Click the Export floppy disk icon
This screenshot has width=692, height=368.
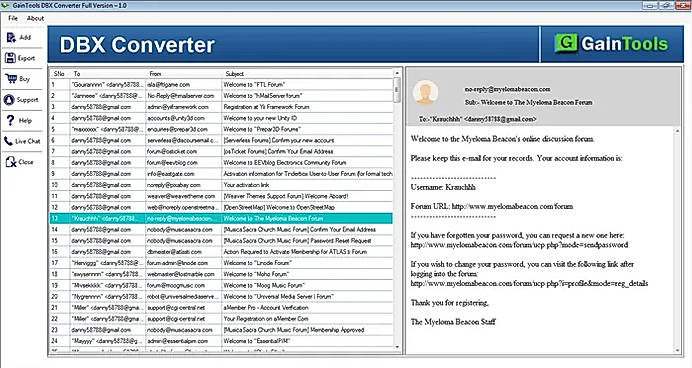10,58
